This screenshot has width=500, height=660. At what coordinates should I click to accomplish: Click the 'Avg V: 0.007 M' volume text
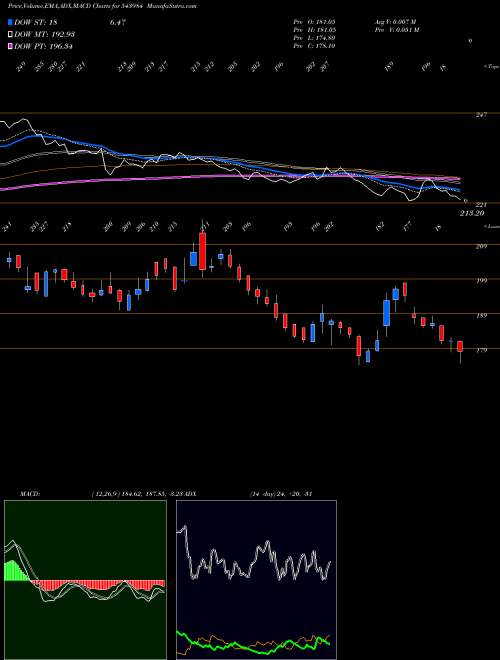pyautogui.click(x=395, y=21)
